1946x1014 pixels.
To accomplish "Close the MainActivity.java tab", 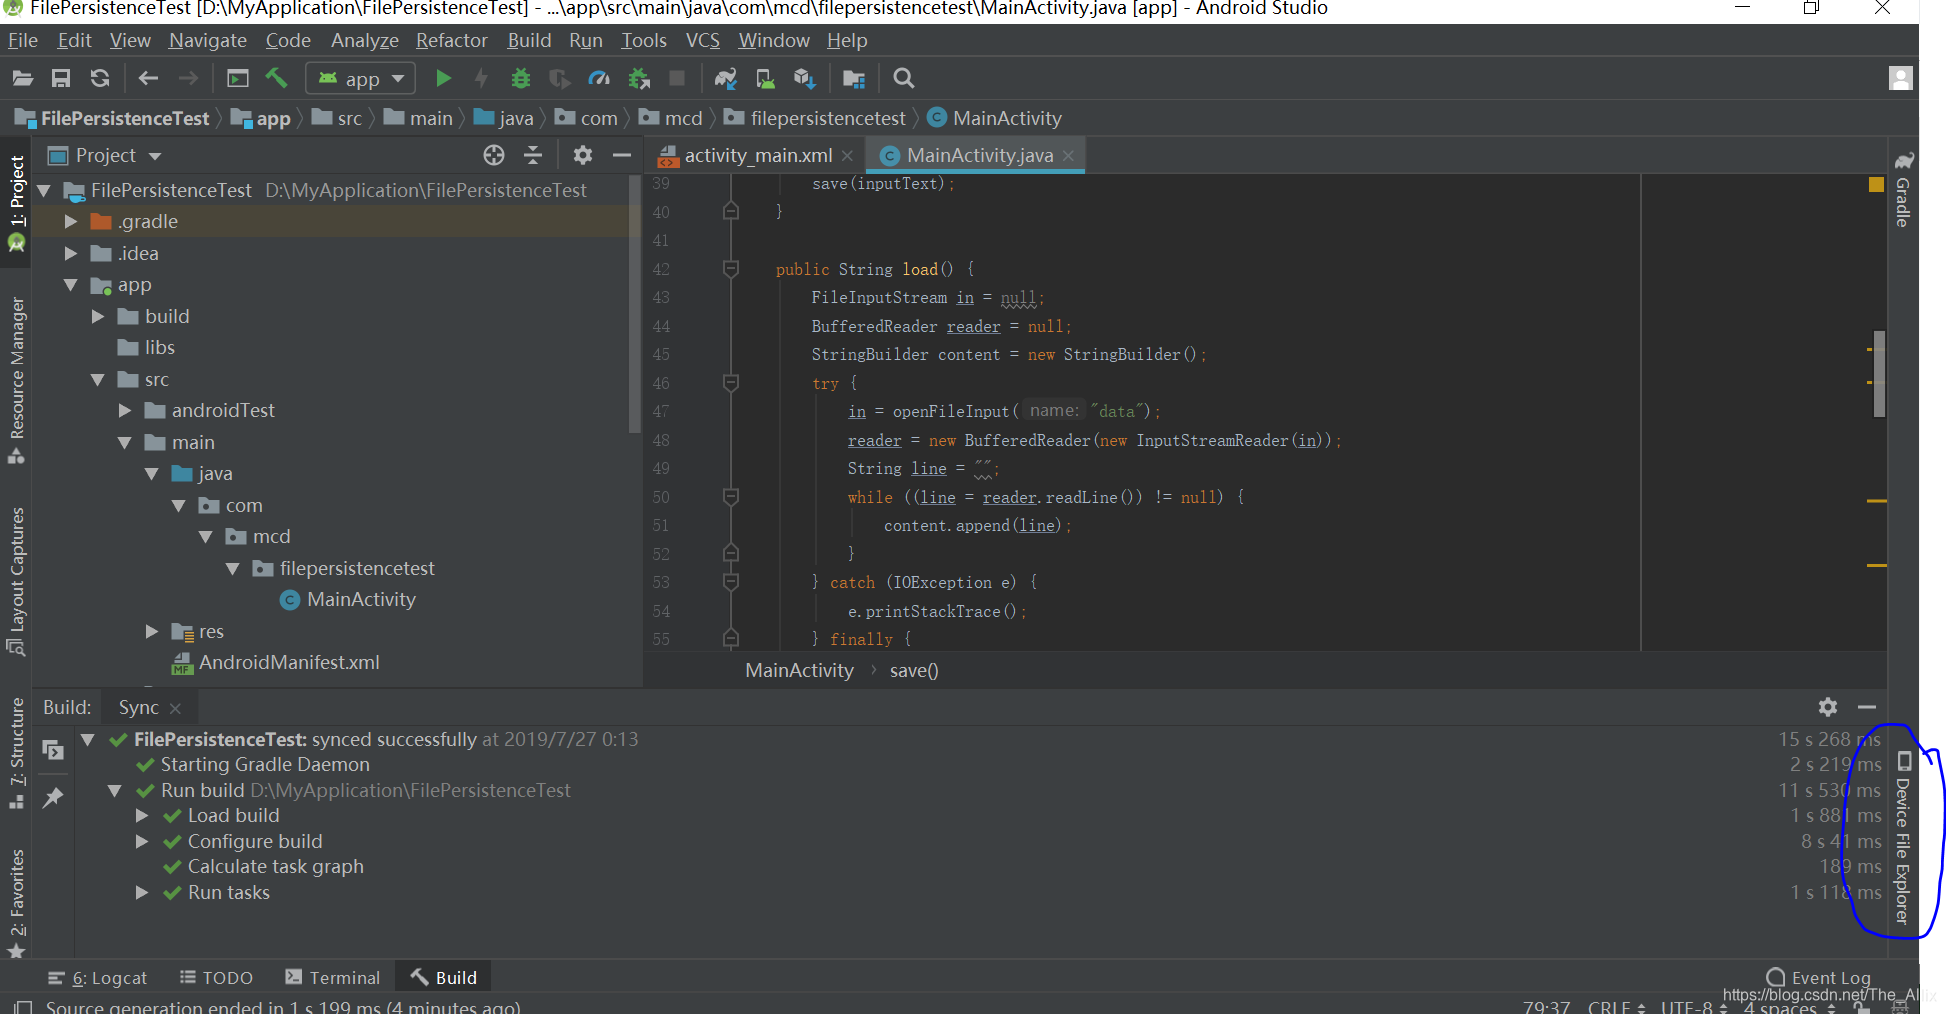I will click(1068, 155).
